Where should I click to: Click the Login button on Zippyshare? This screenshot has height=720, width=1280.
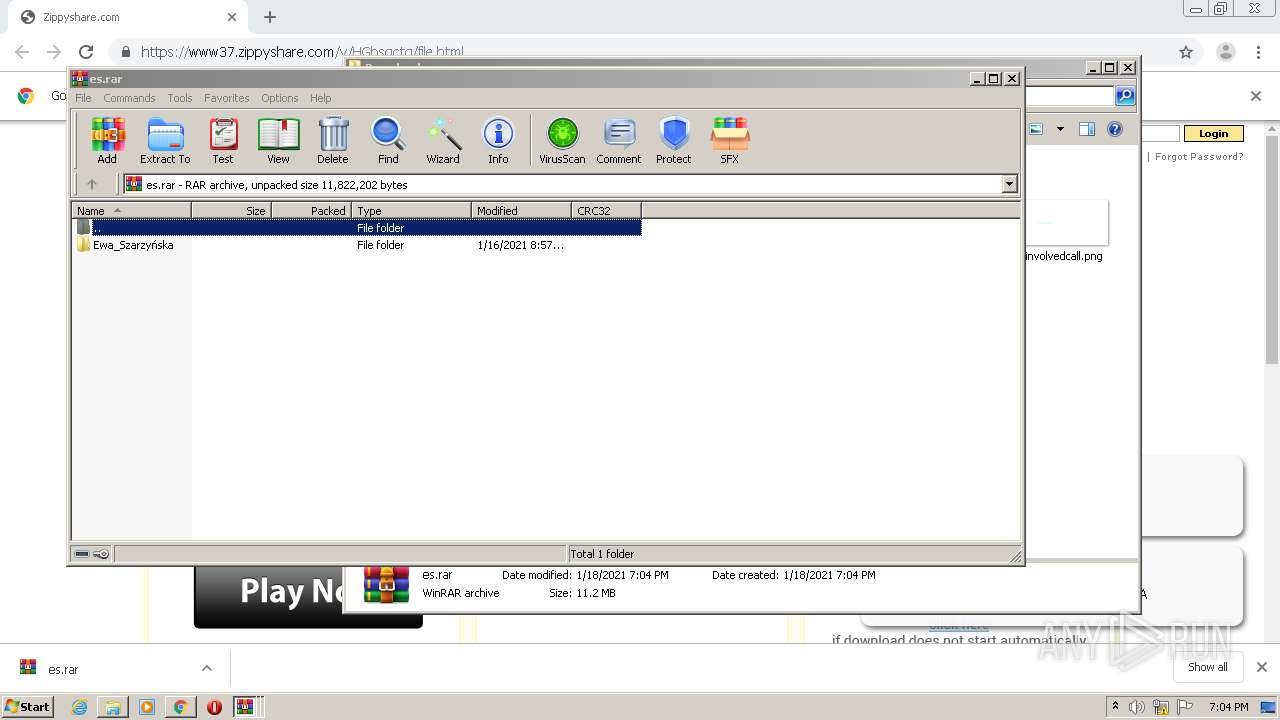click(1213, 133)
